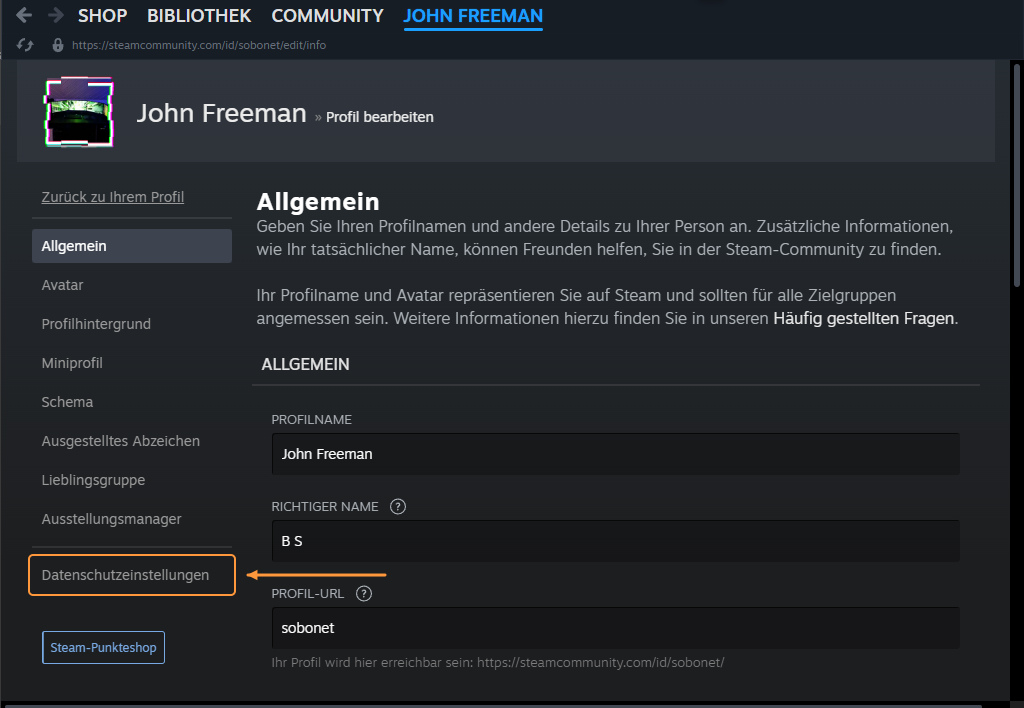Click into the Richtiger Name input field
The image size is (1024, 708).
click(615, 541)
